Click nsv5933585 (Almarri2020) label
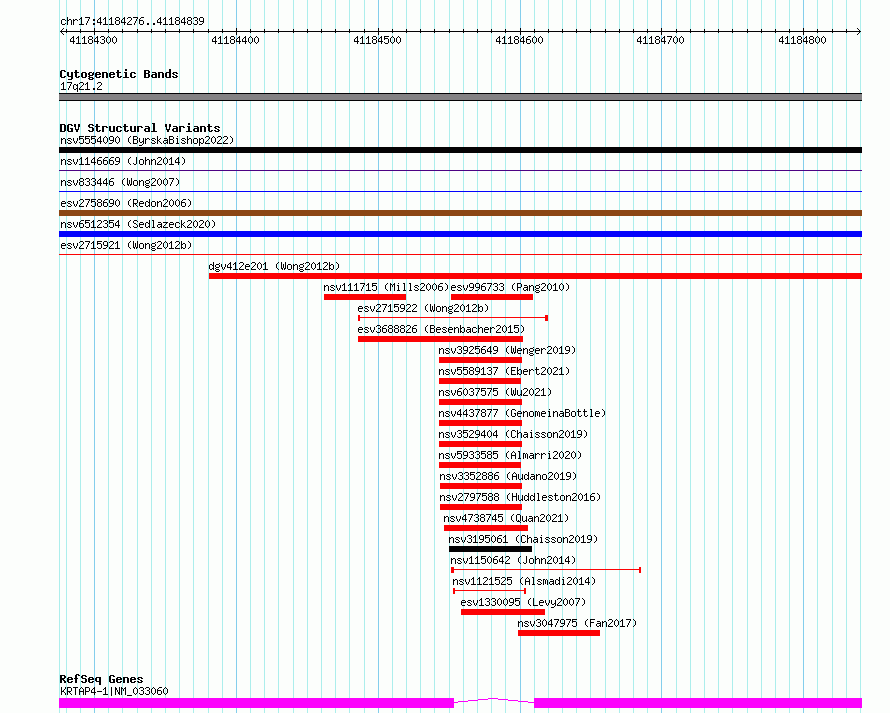890x713 pixels. point(510,455)
